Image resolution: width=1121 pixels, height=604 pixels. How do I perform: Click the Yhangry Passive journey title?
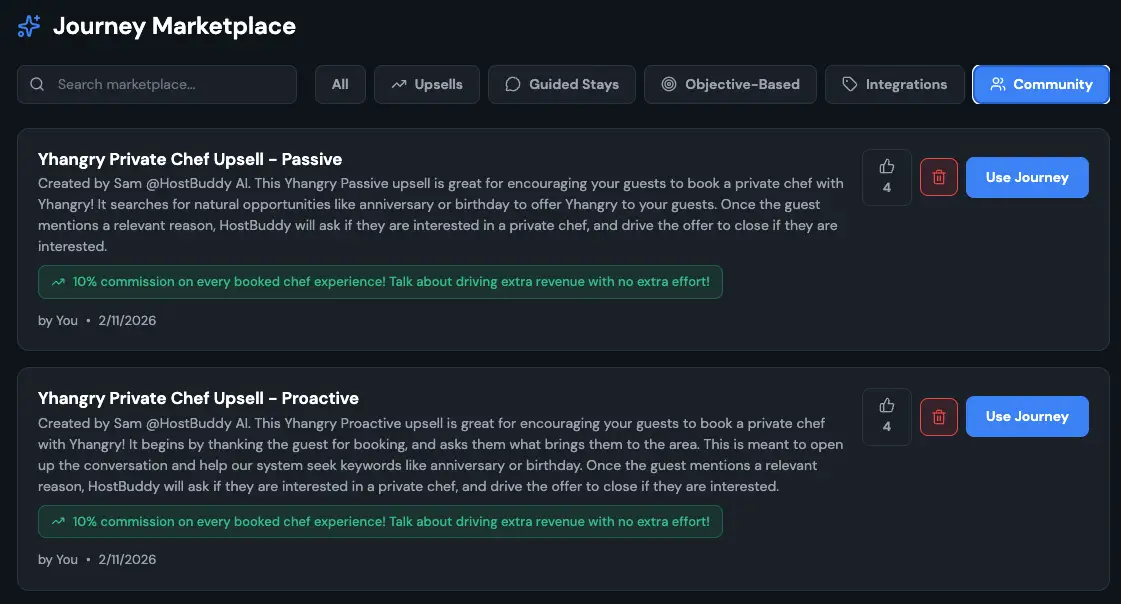[189, 159]
